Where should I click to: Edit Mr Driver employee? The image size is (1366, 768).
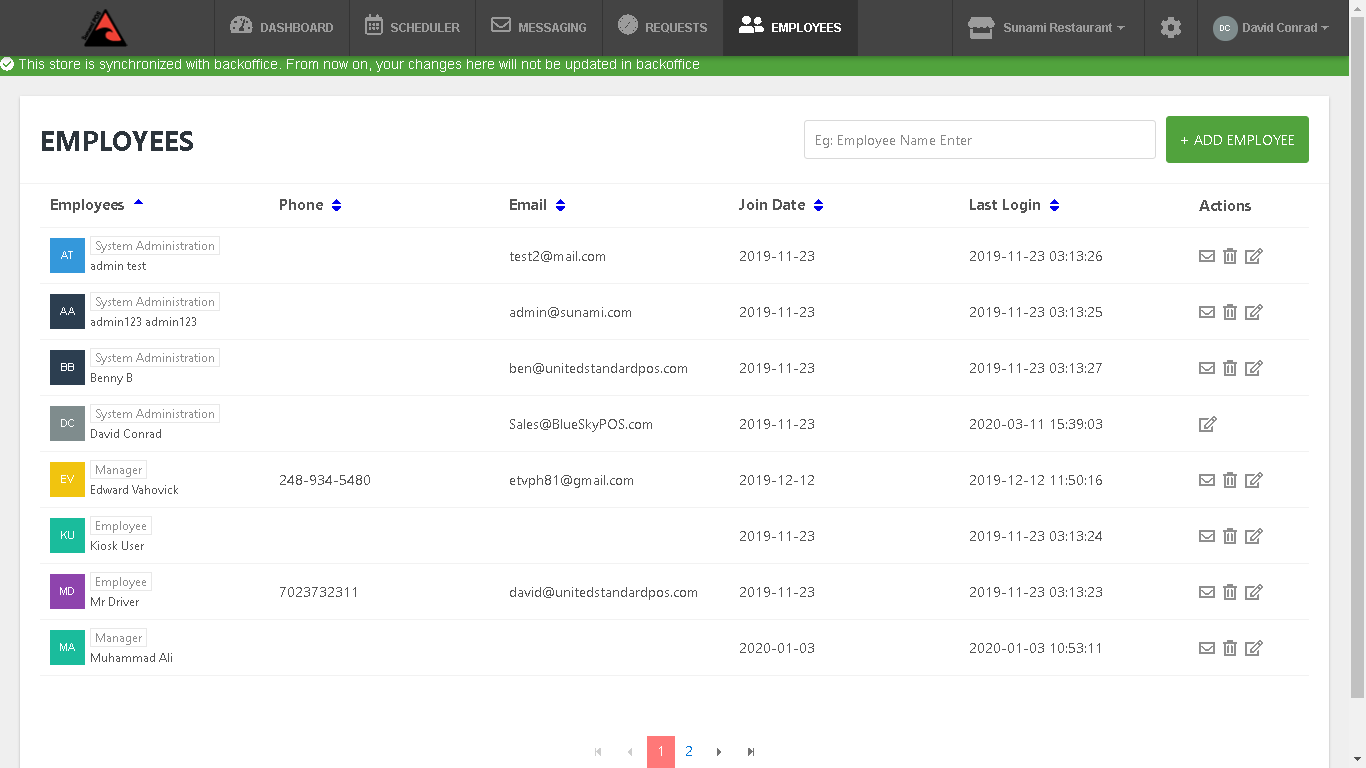click(x=1254, y=592)
